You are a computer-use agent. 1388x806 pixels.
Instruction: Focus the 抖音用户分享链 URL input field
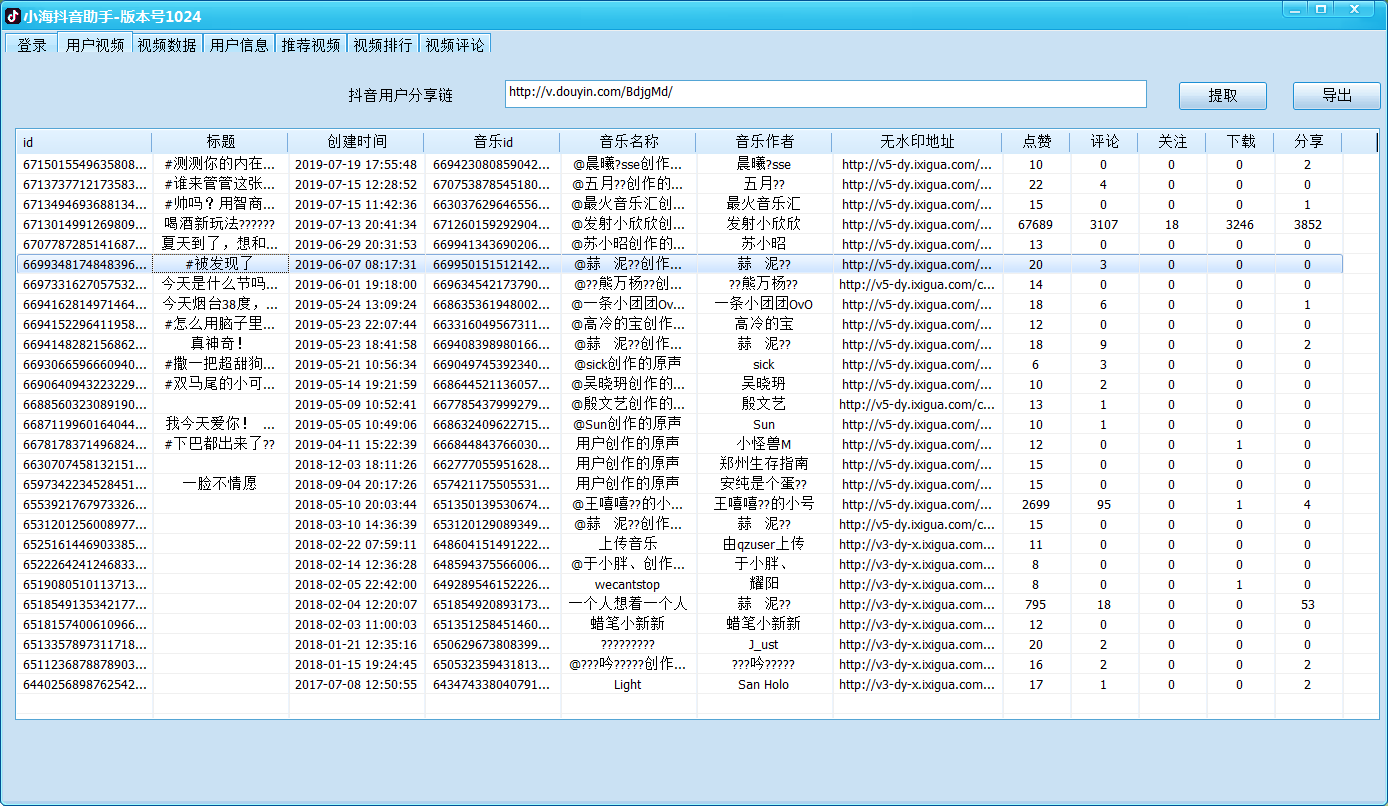825,93
